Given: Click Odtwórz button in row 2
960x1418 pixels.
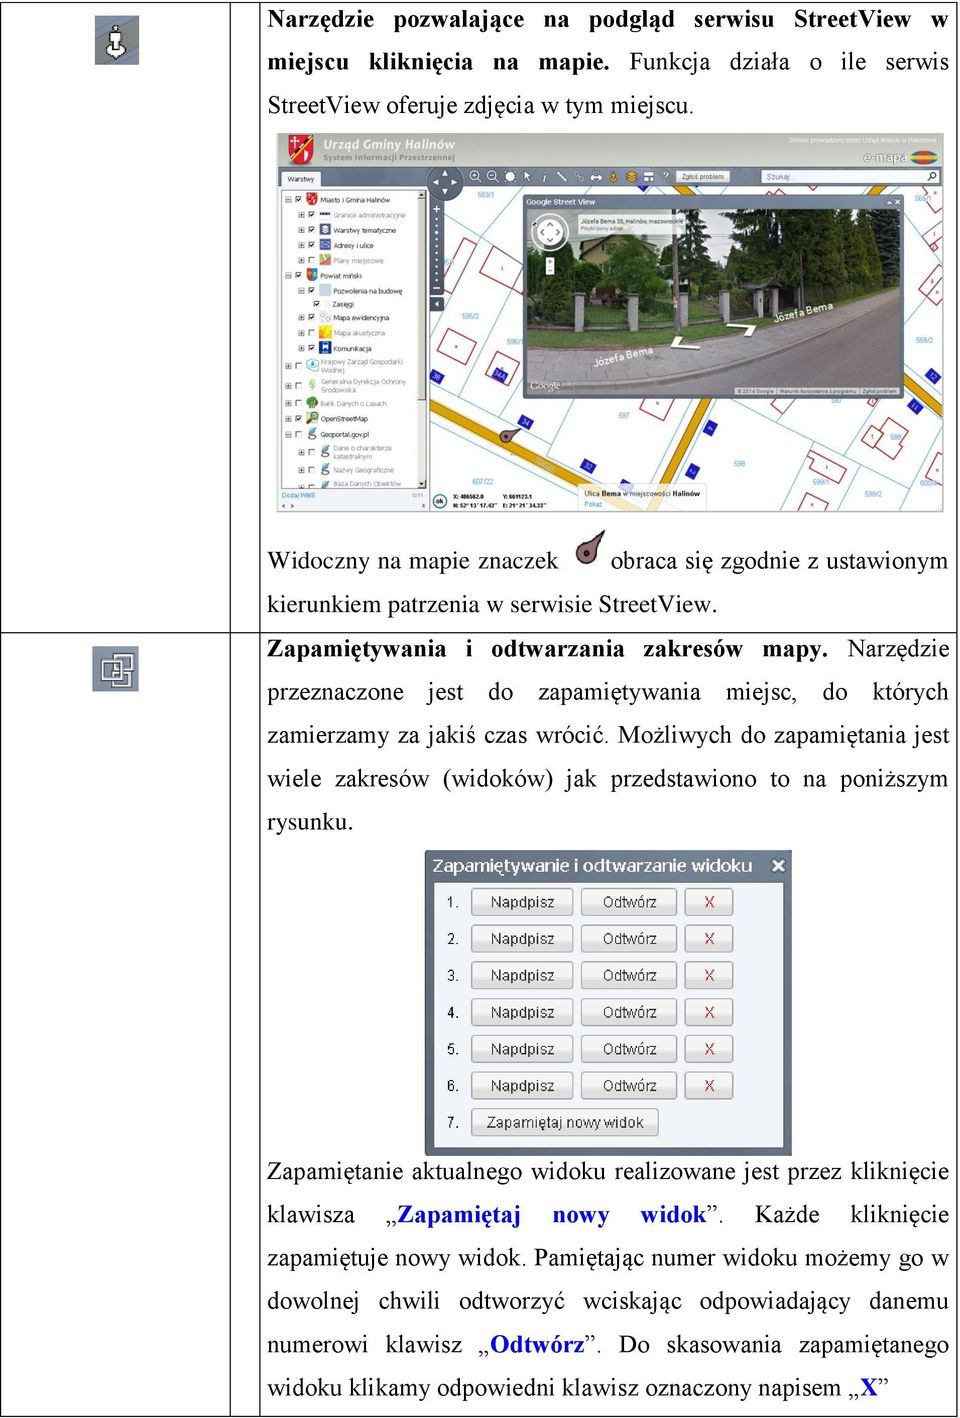Looking at the screenshot, I should (630, 939).
